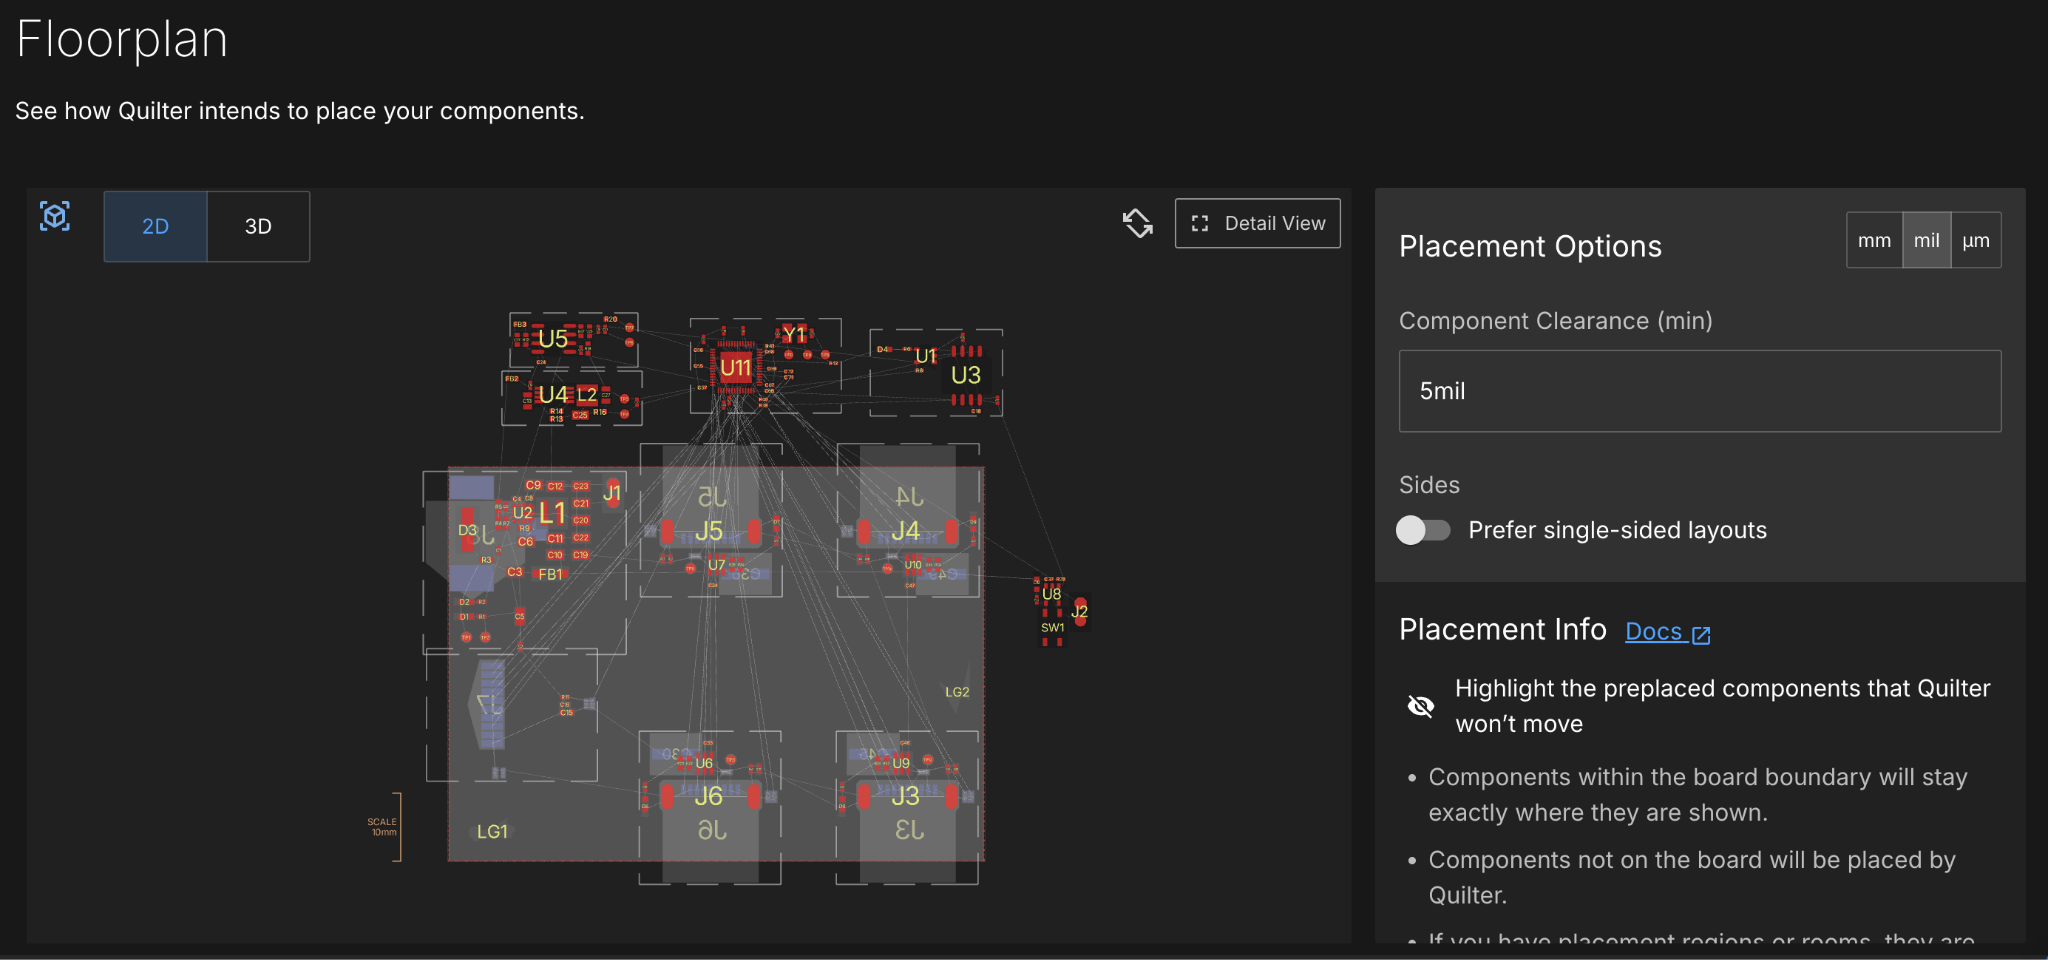This screenshot has height=960, width=2048.
Task: Select mil units
Action: tap(1926, 240)
